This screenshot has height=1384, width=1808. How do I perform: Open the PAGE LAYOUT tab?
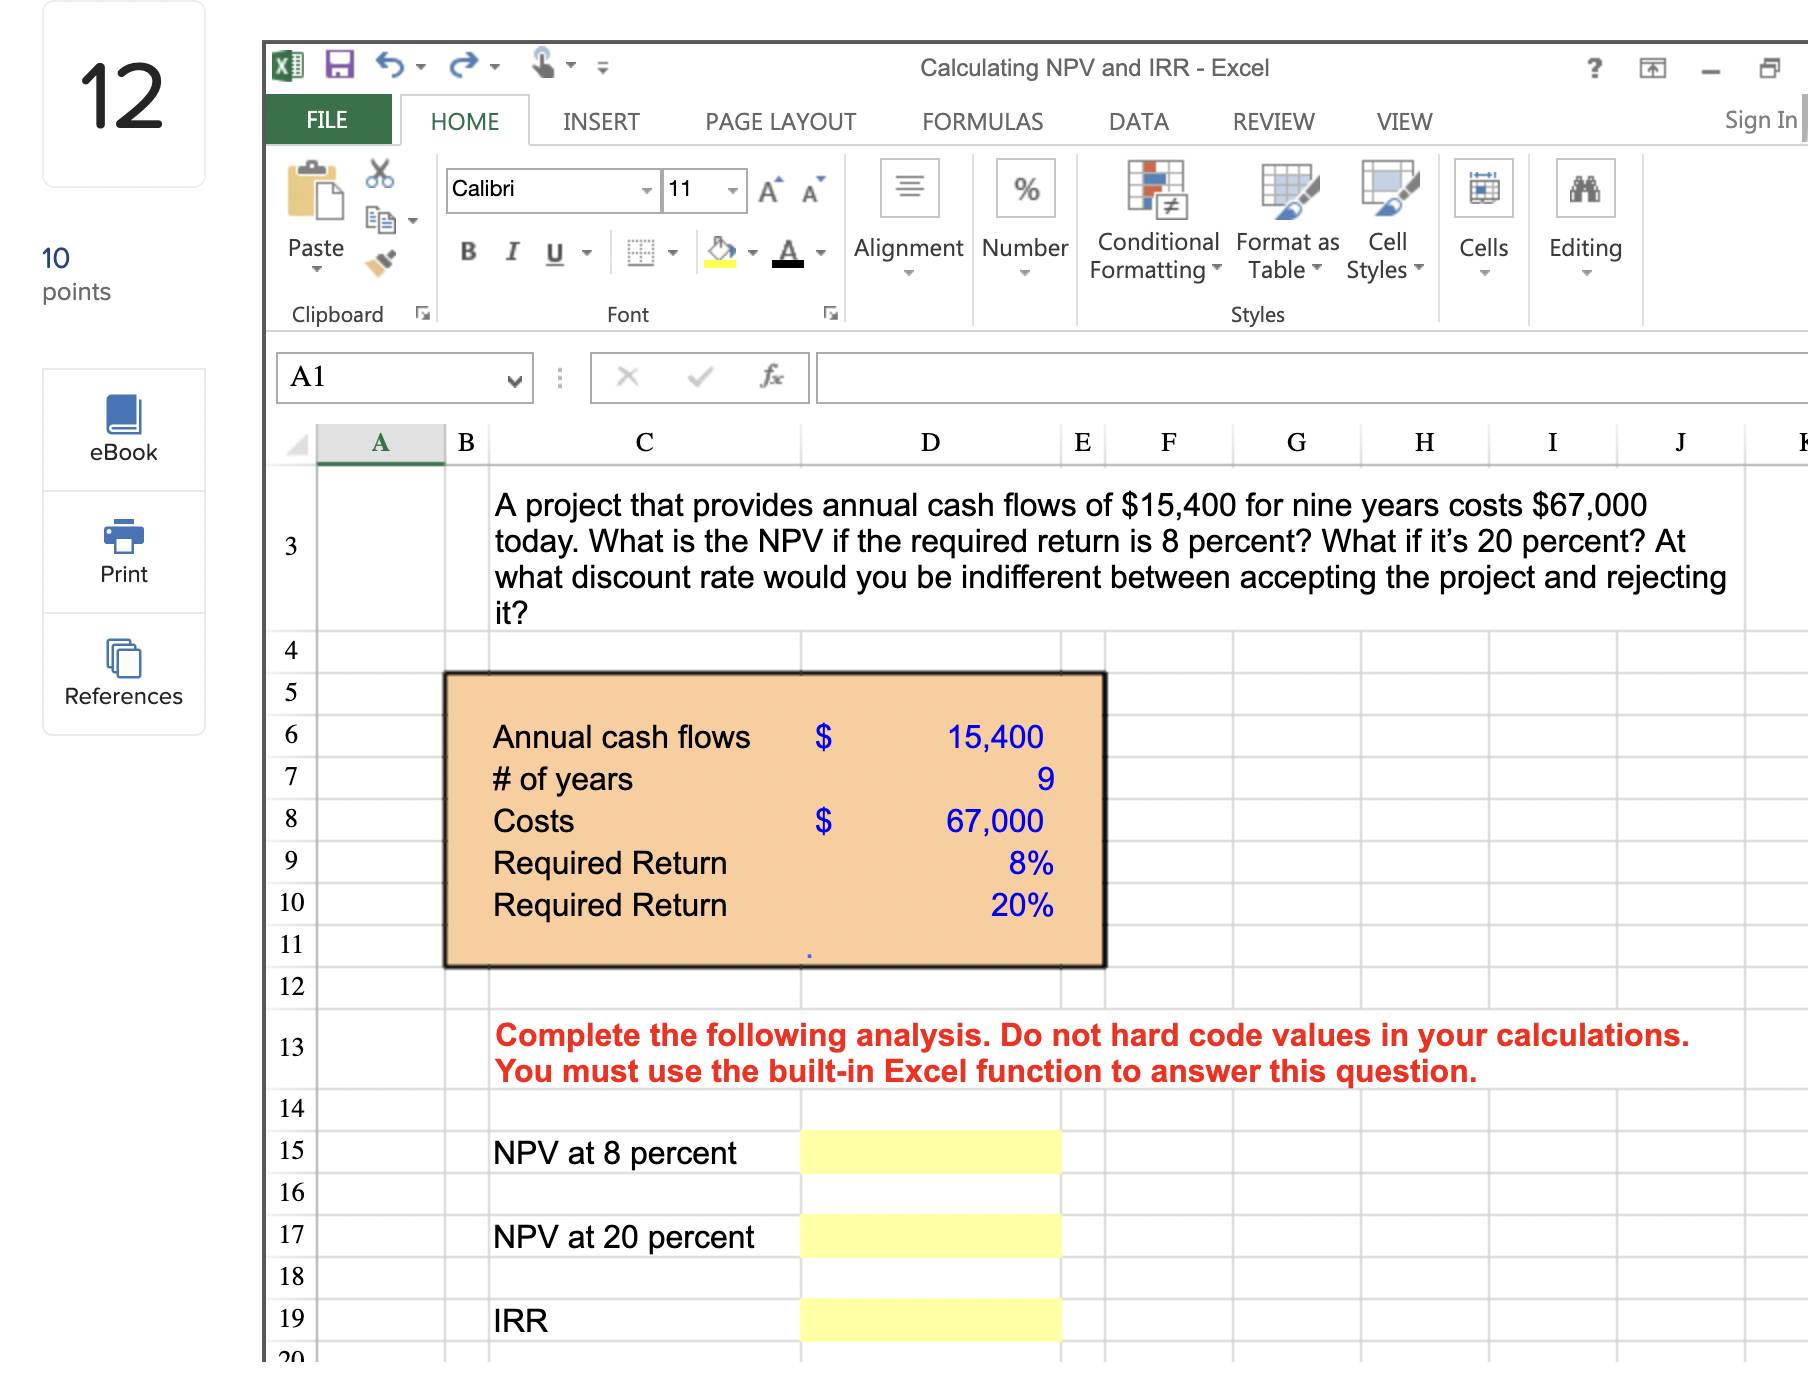click(x=780, y=122)
